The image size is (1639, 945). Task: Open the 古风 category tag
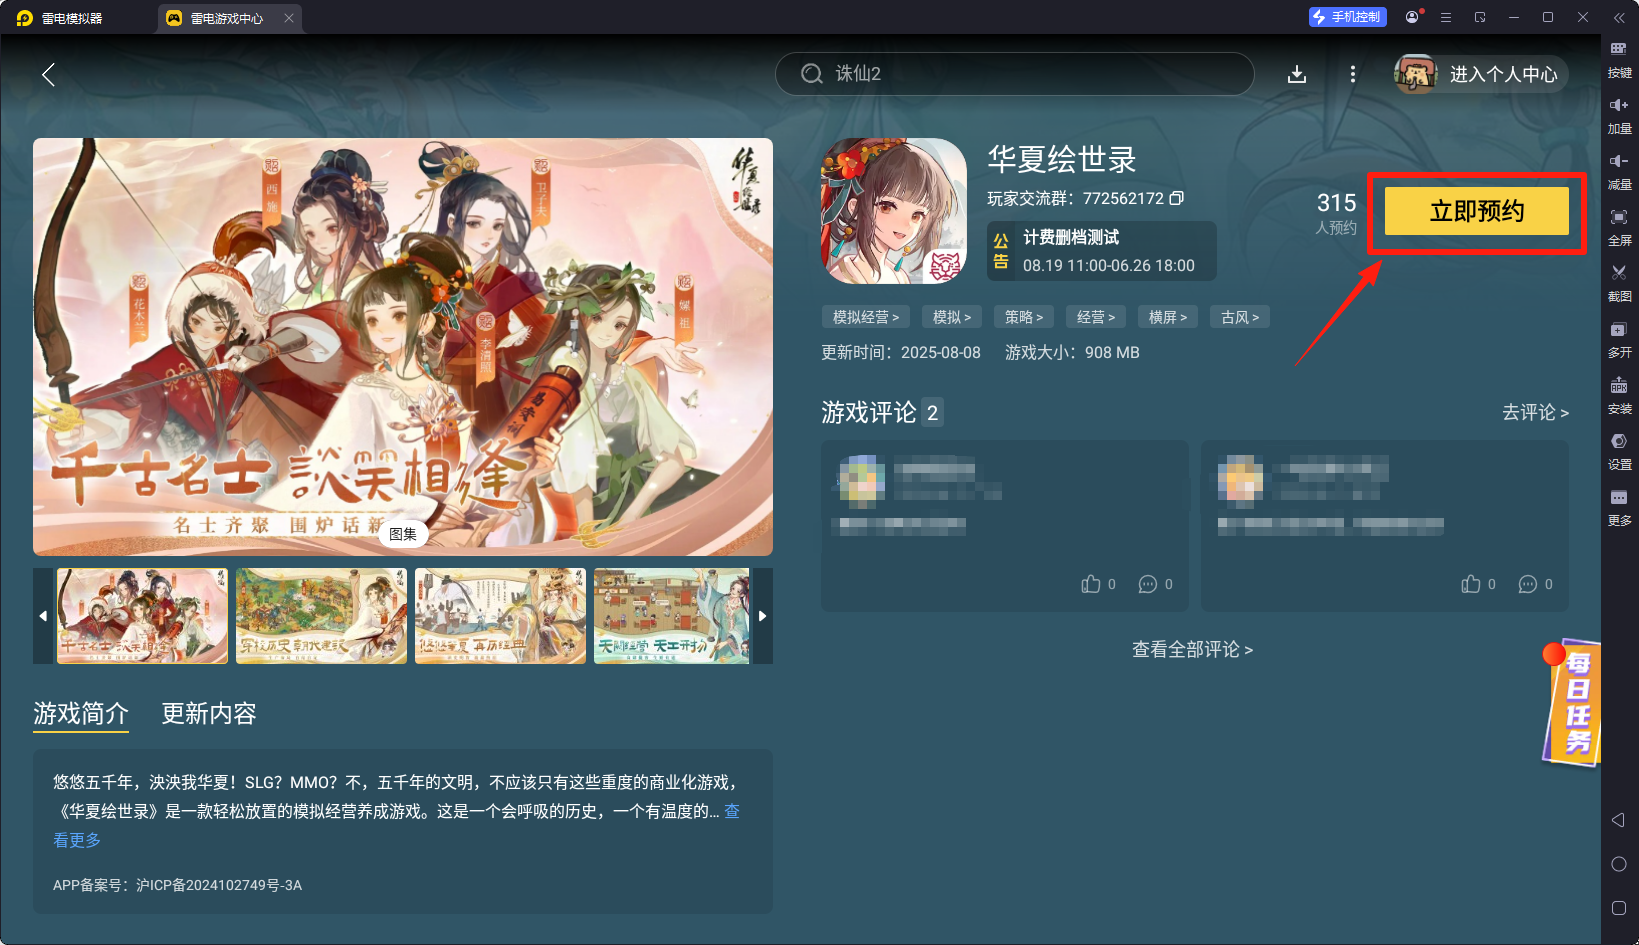pyautogui.click(x=1240, y=317)
